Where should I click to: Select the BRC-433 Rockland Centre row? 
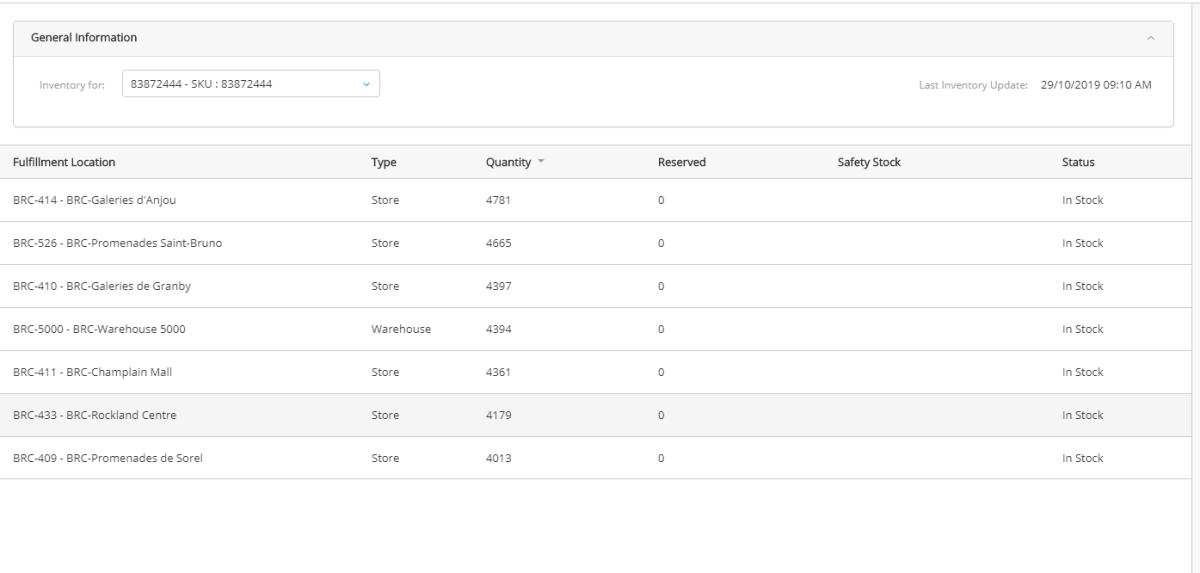pos(94,415)
